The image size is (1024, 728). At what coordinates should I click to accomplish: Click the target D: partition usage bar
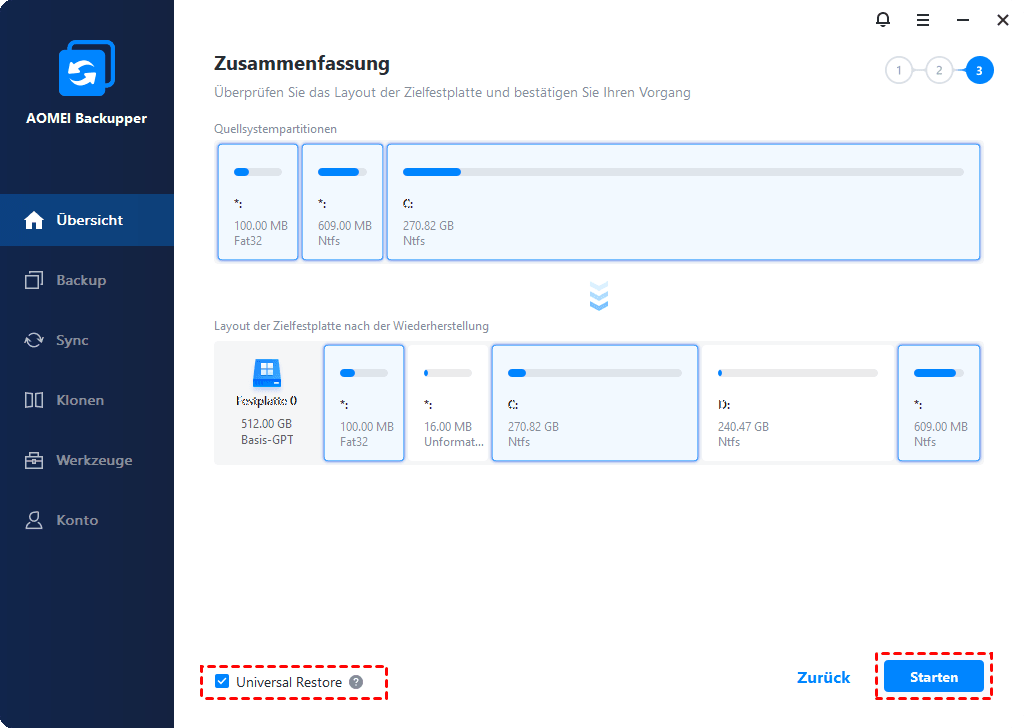coord(798,373)
